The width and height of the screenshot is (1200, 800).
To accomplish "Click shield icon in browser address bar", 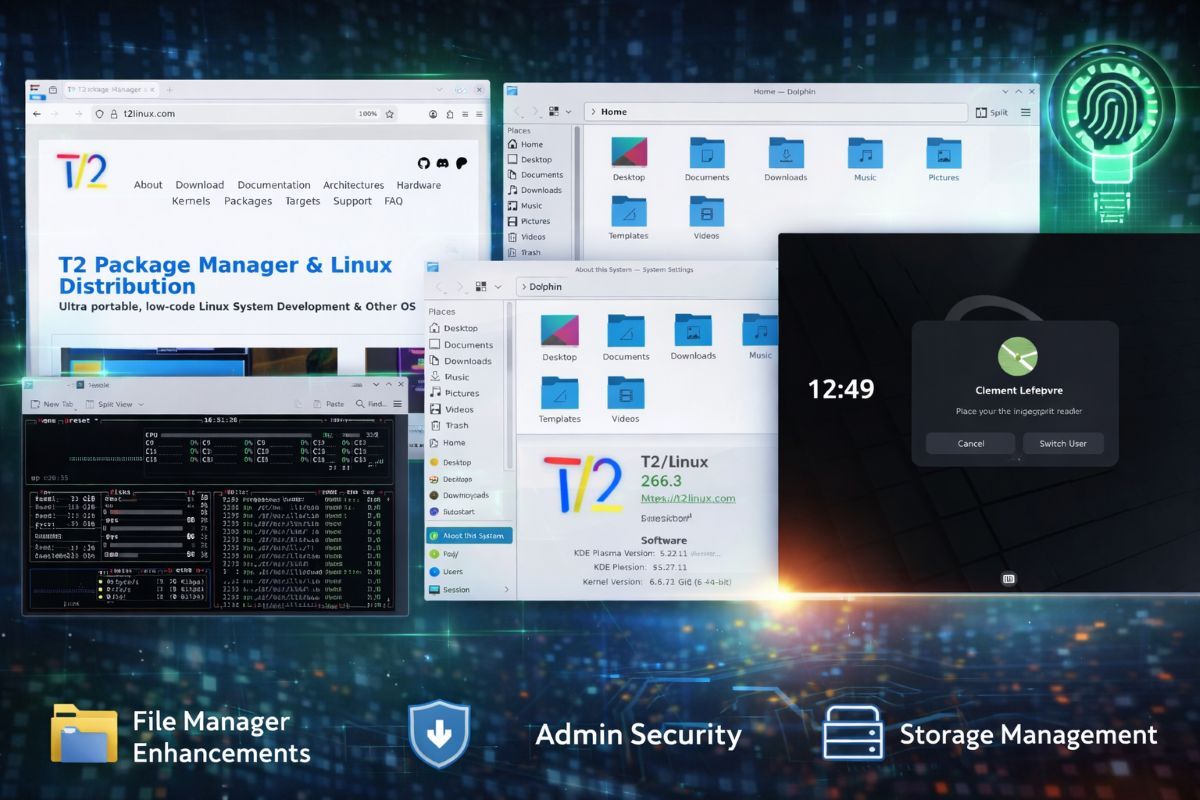I will (x=99, y=114).
